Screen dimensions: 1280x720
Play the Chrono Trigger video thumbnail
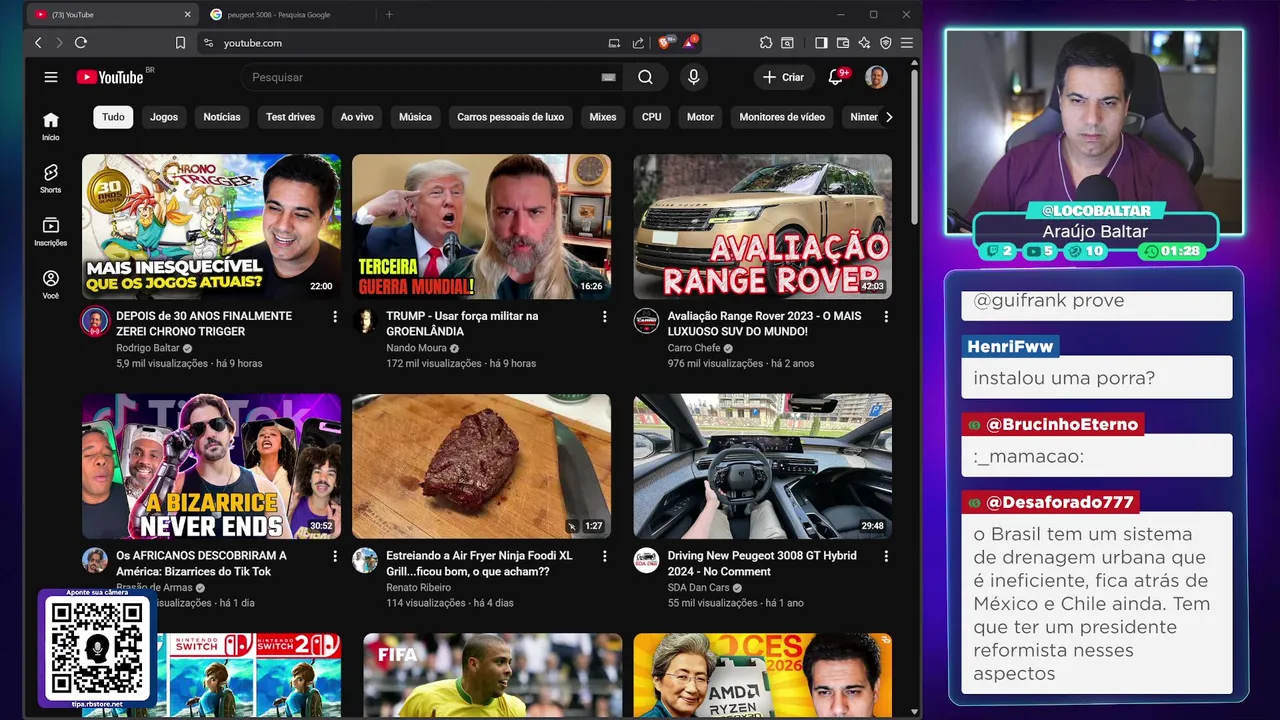211,226
